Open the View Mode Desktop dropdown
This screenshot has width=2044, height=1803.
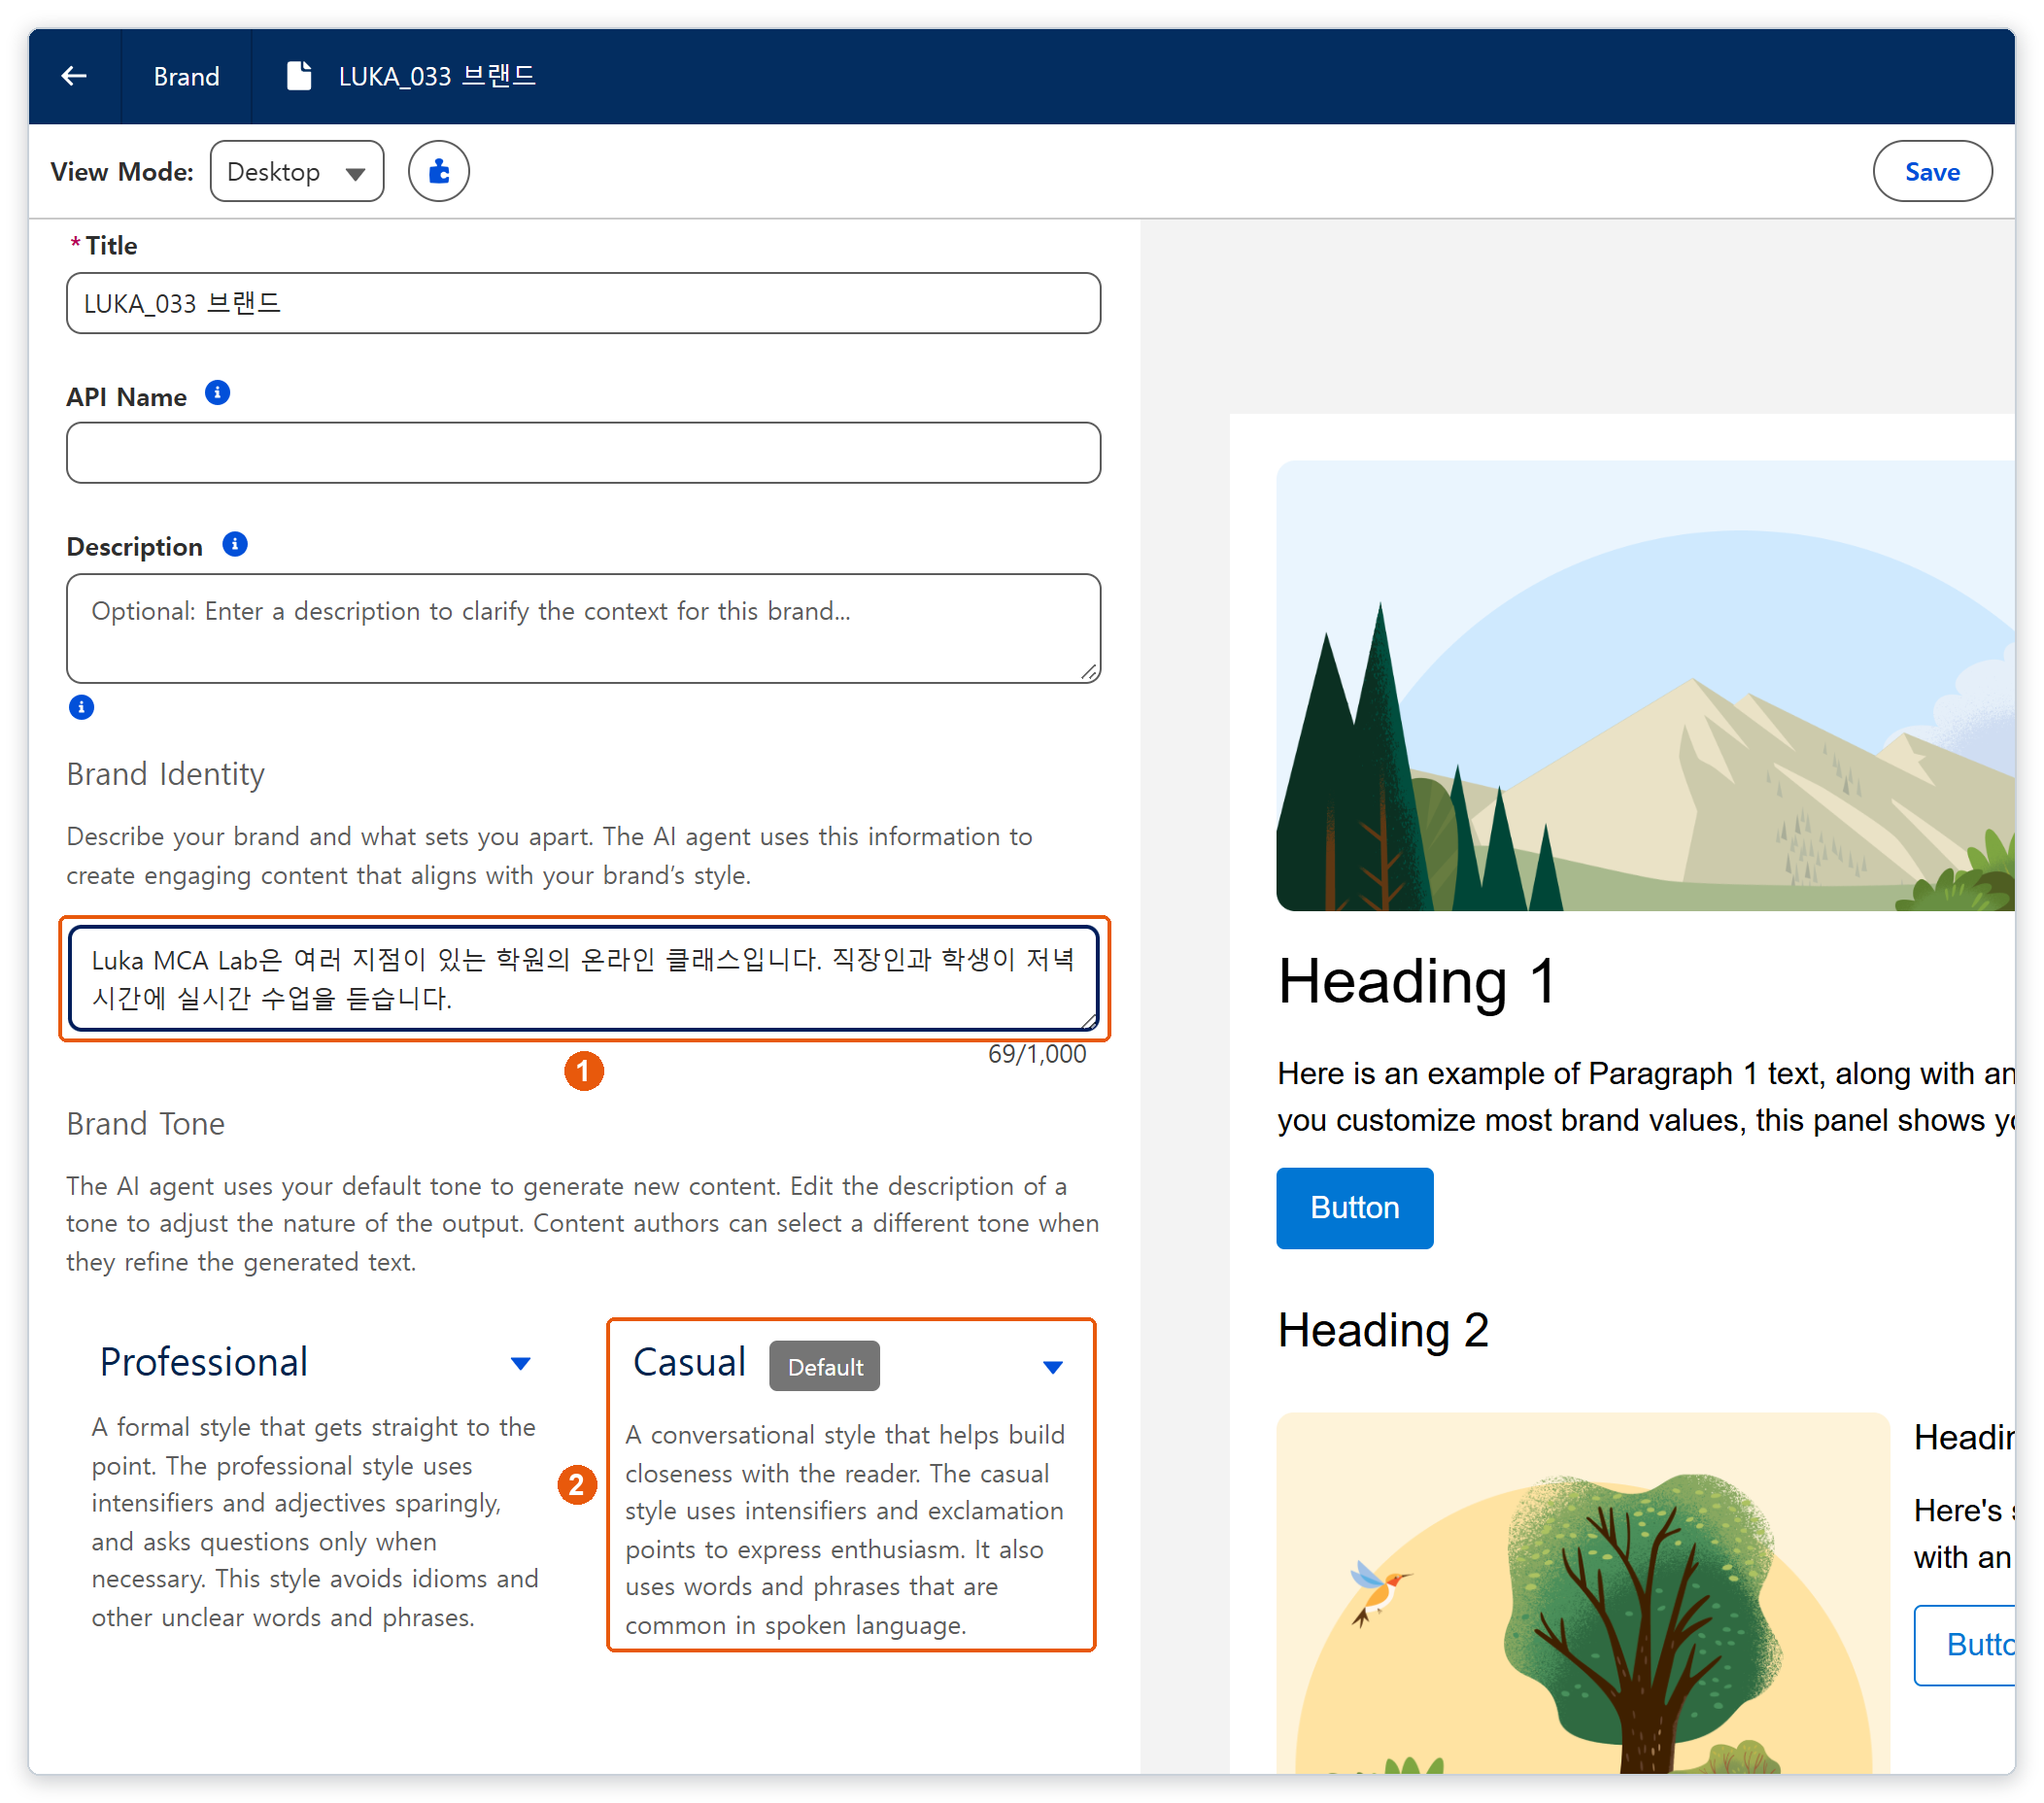coord(297,172)
